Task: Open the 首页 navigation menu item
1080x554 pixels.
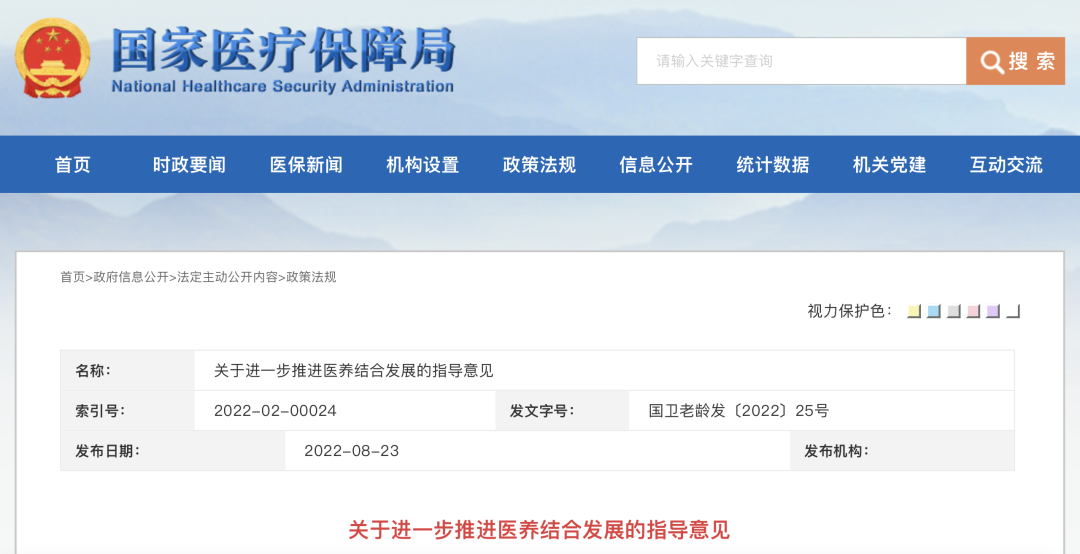Action: [73, 165]
